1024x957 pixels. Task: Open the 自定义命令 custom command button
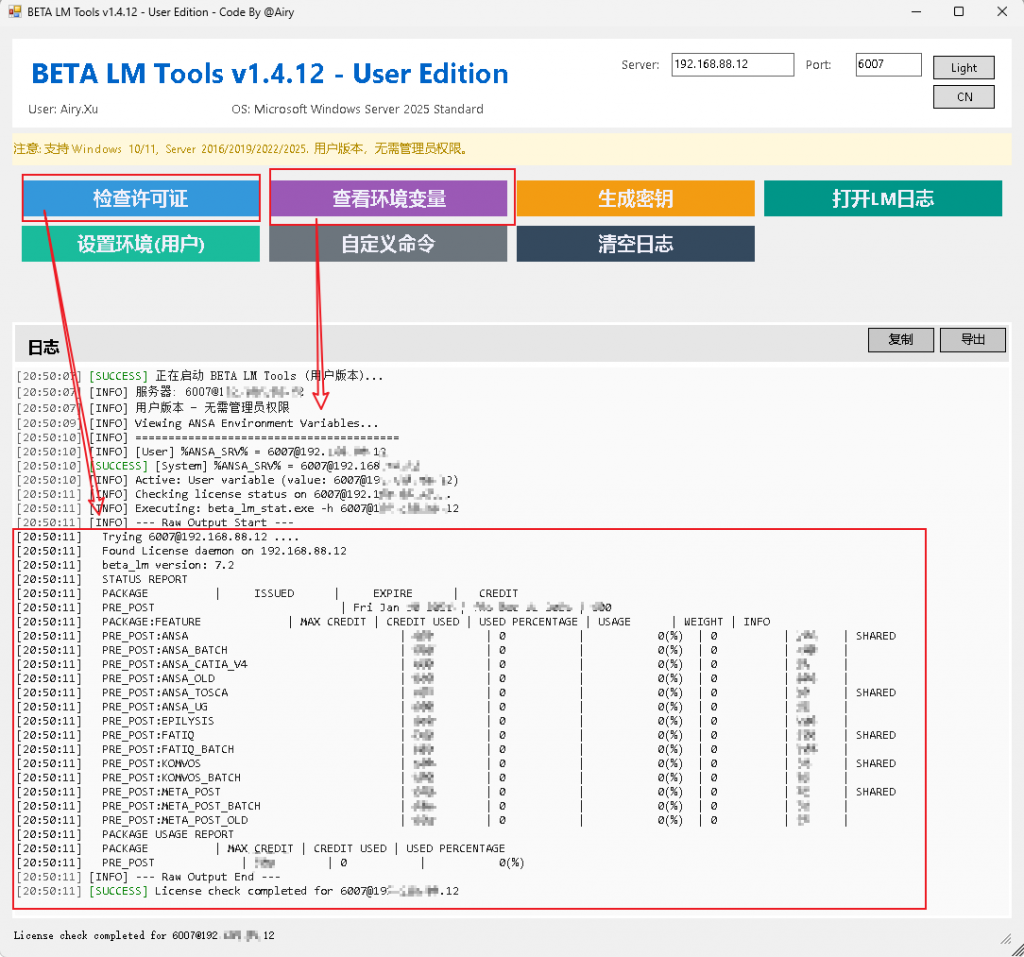(x=388, y=243)
